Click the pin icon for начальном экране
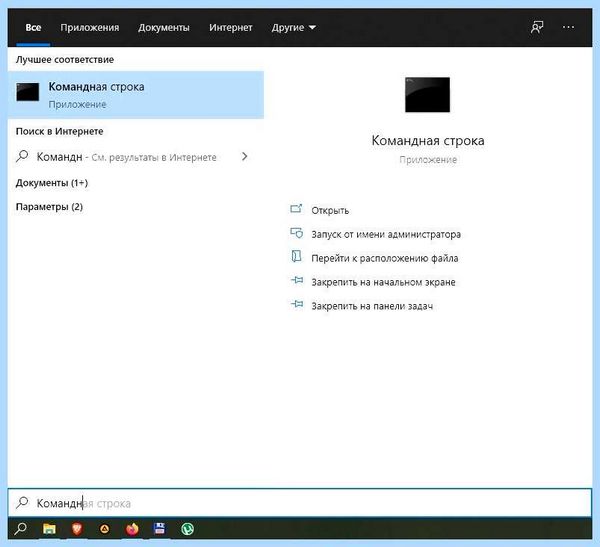Viewport: 600px width, 547px height. pos(297,281)
